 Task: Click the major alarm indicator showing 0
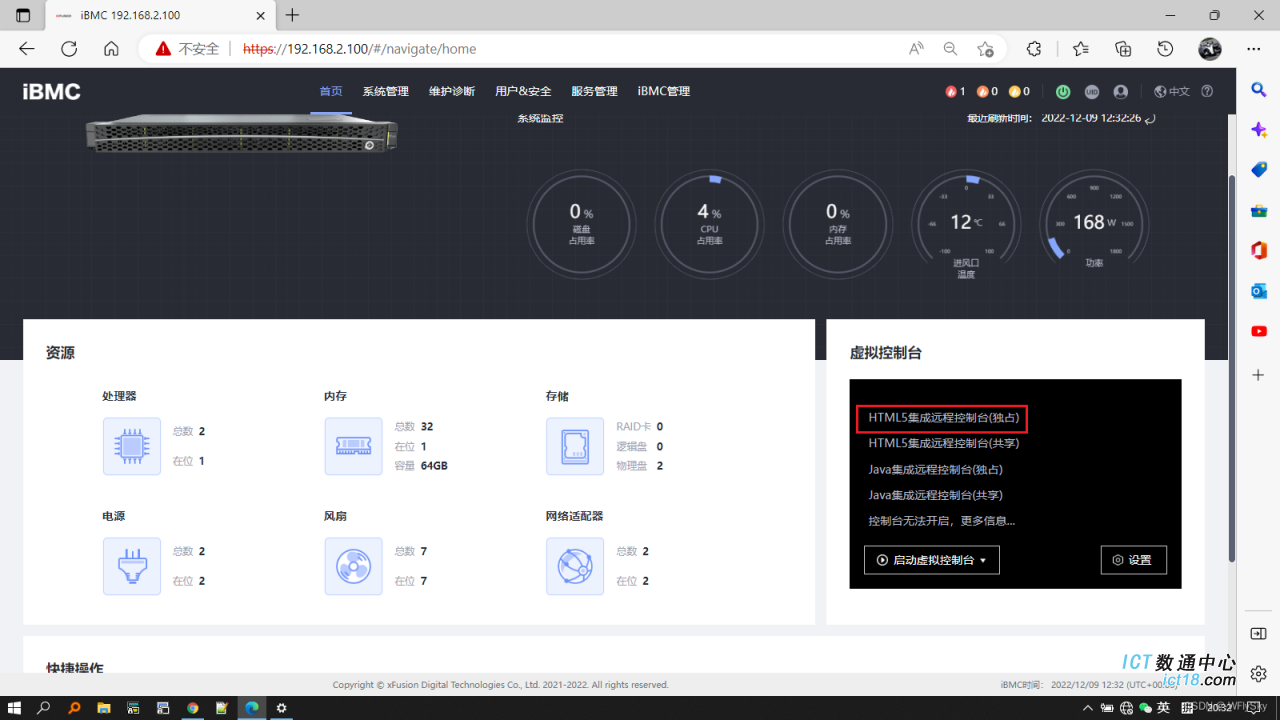click(x=987, y=91)
